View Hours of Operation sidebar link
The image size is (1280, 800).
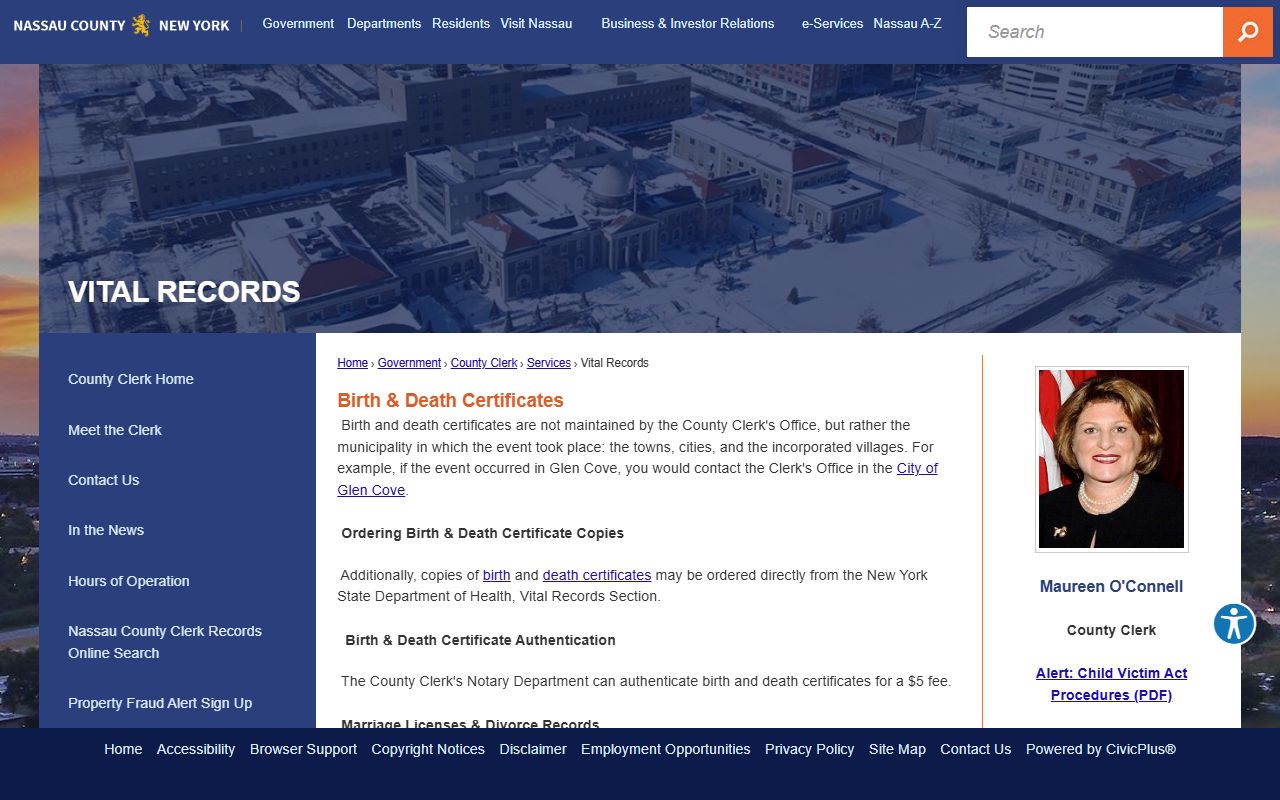129,581
